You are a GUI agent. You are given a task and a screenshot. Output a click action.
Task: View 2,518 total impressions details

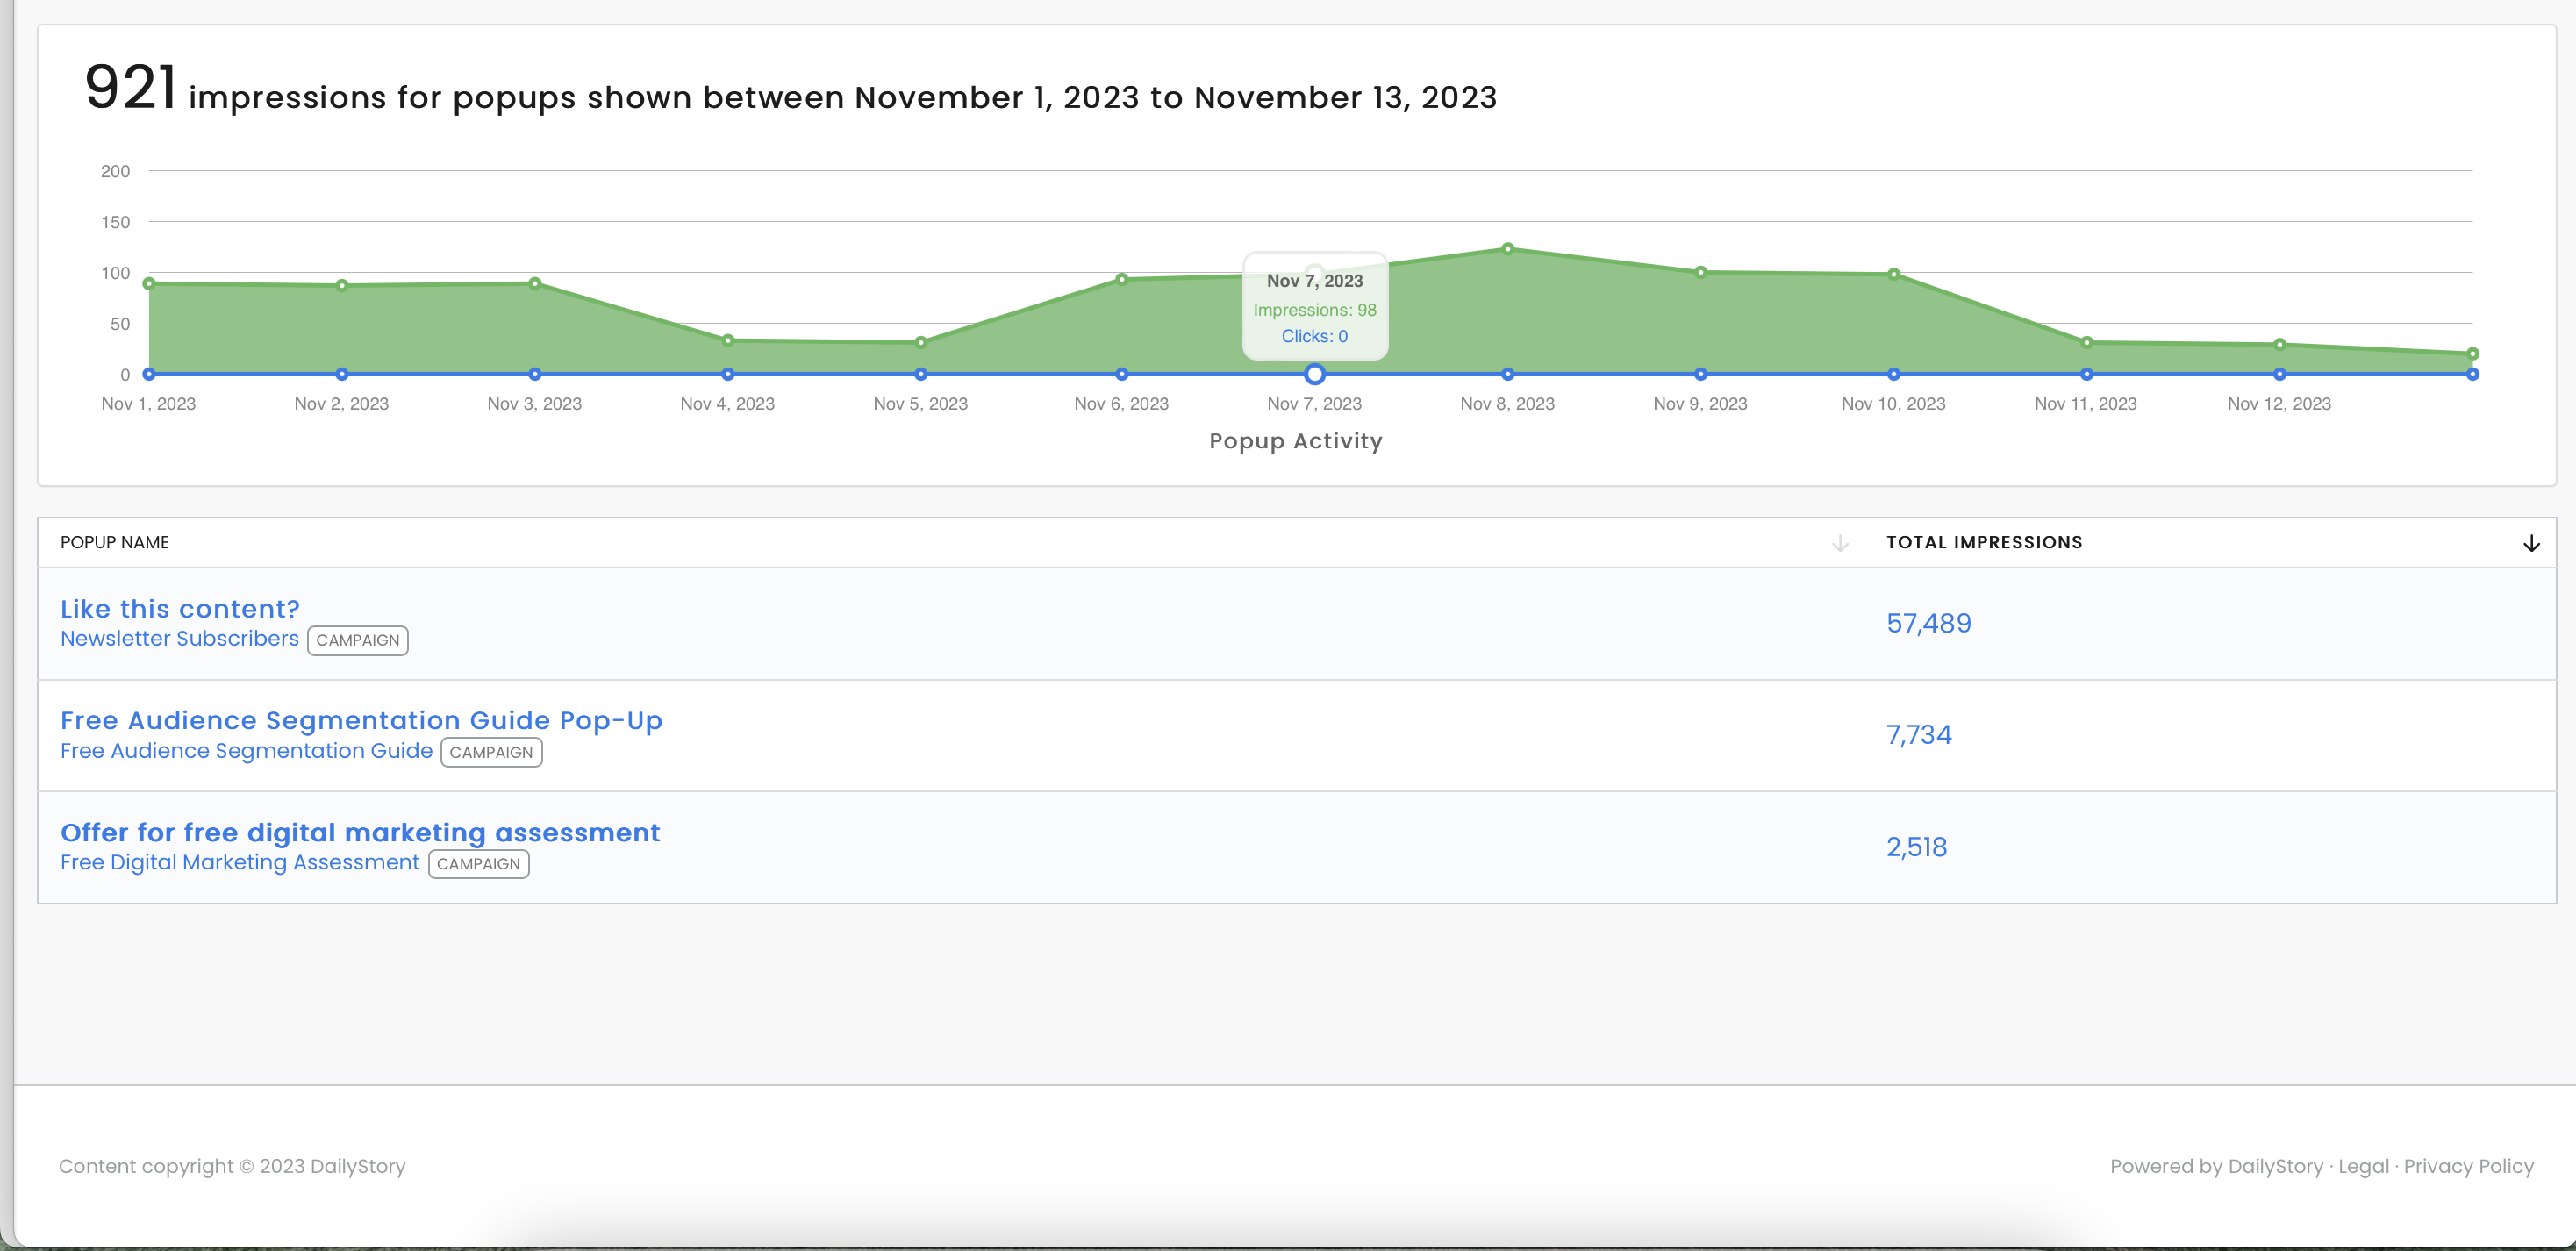(1916, 847)
